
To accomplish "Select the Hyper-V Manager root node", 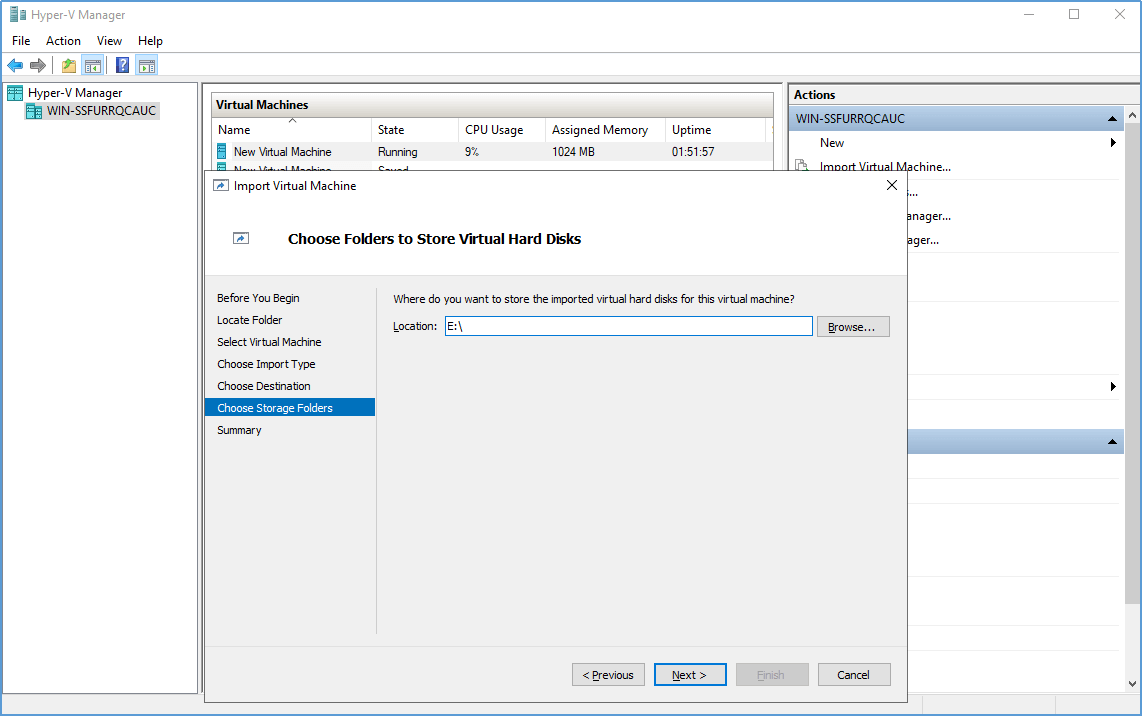I will [74, 93].
